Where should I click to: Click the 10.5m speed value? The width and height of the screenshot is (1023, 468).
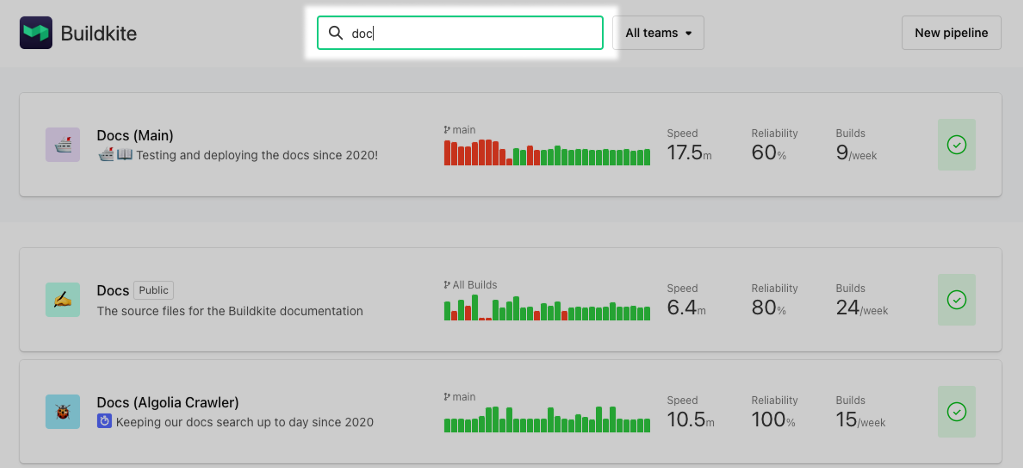point(690,420)
